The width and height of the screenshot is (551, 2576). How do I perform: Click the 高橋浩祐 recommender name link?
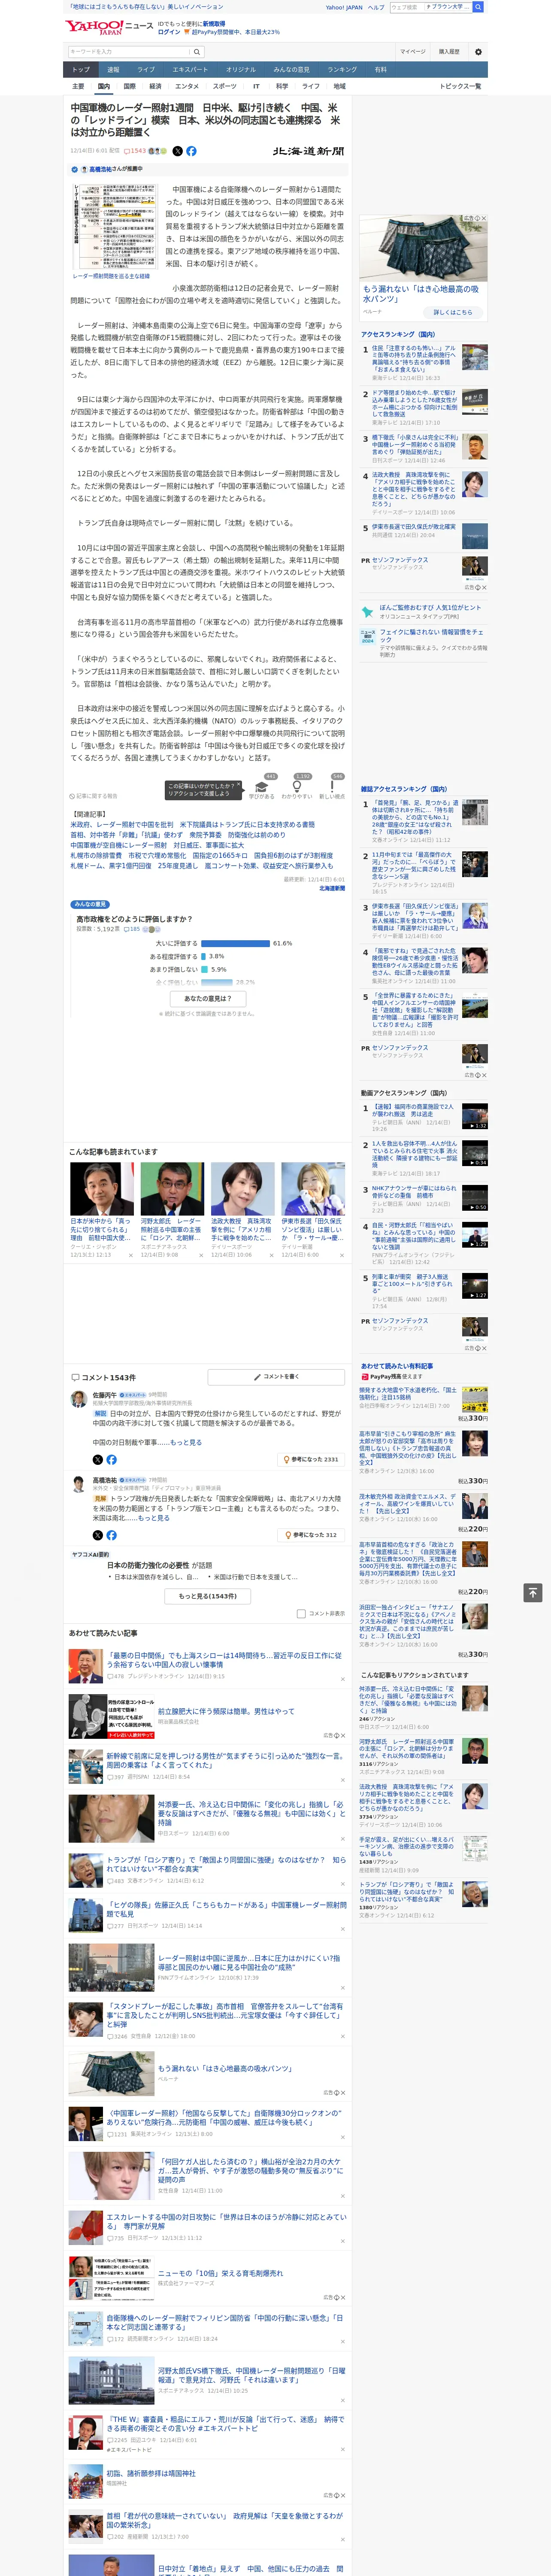coord(101,169)
